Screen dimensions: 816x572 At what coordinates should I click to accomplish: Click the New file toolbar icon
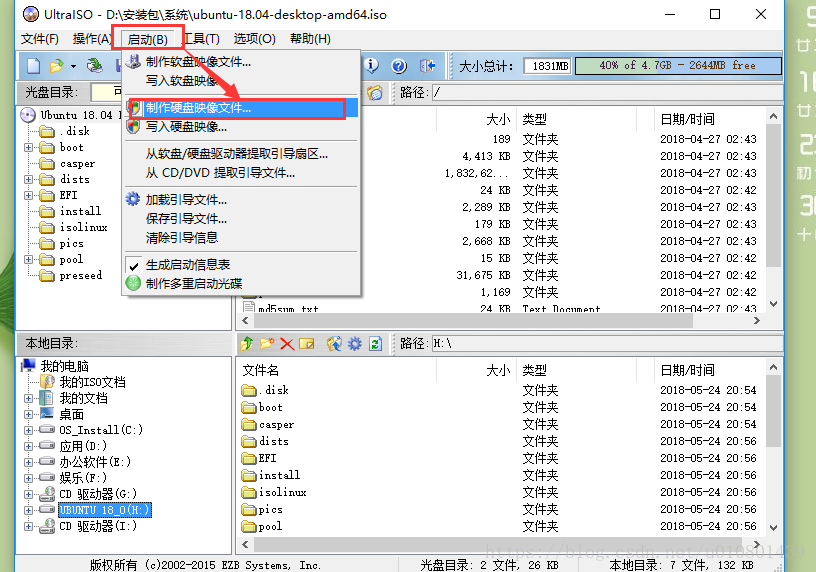tap(34, 66)
